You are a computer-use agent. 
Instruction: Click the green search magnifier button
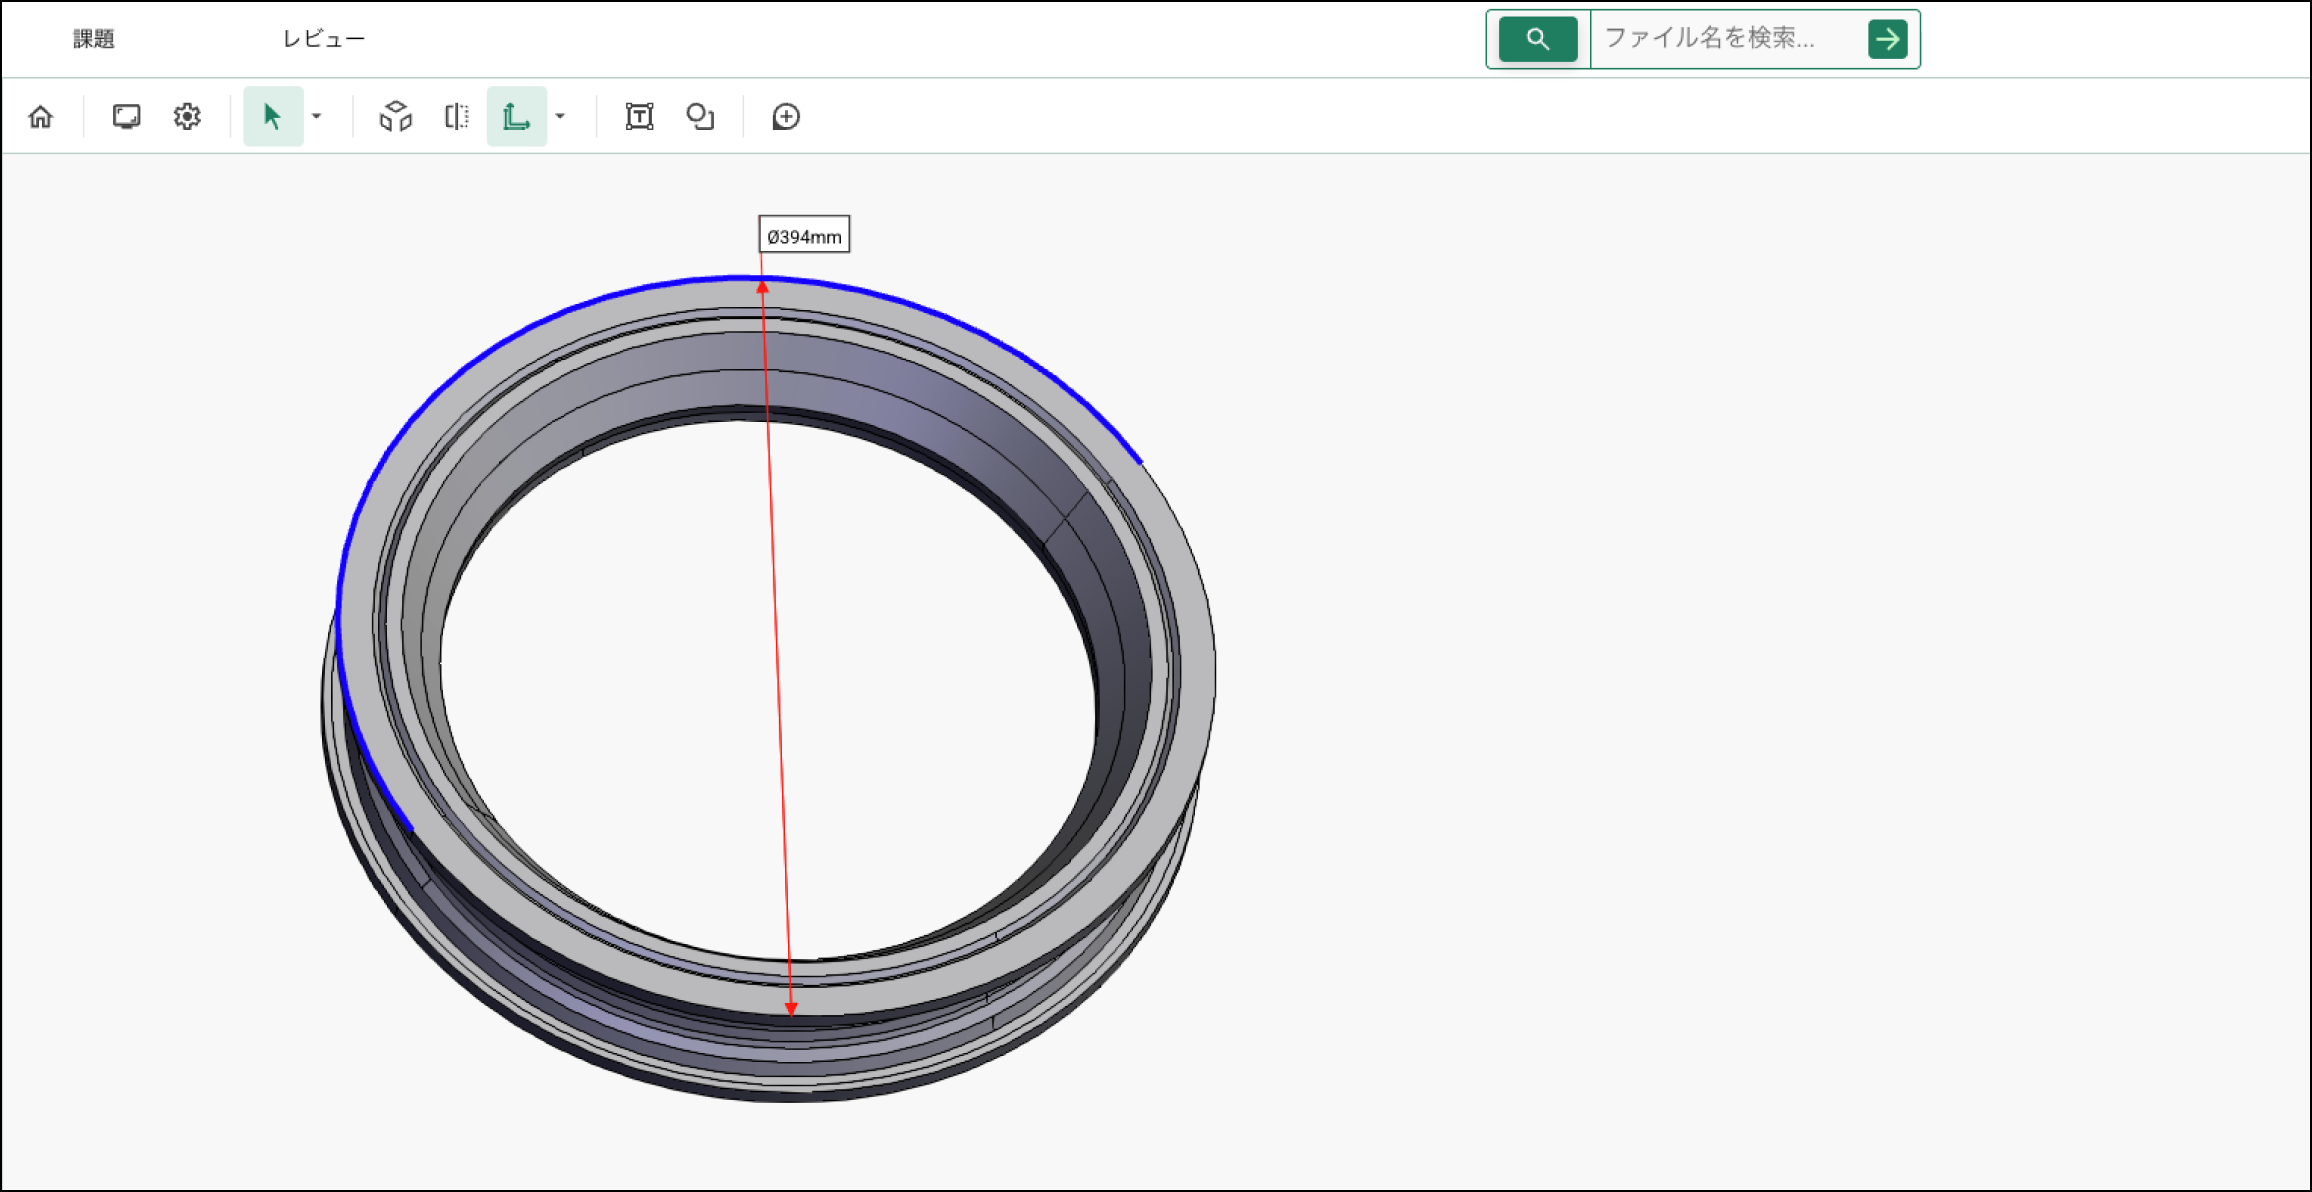click(1538, 39)
